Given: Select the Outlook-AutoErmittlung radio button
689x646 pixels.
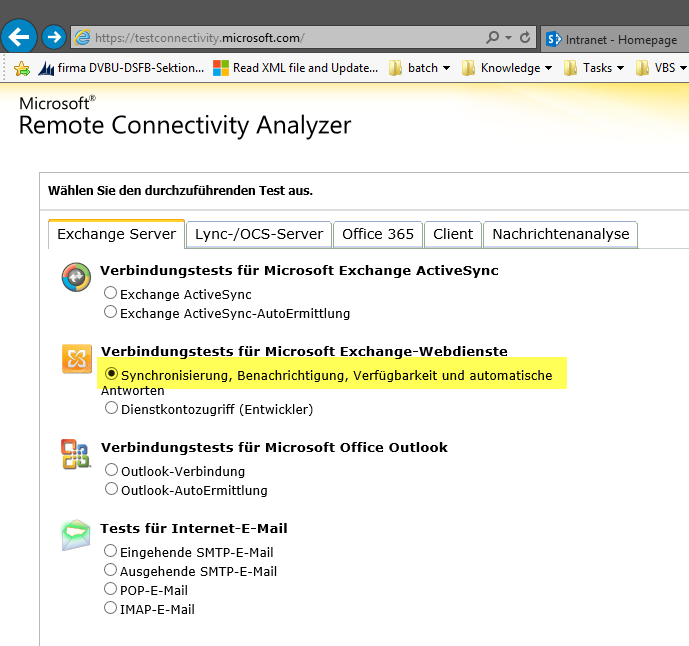Looking at the screenshot, I should click(x=111, y=489).
